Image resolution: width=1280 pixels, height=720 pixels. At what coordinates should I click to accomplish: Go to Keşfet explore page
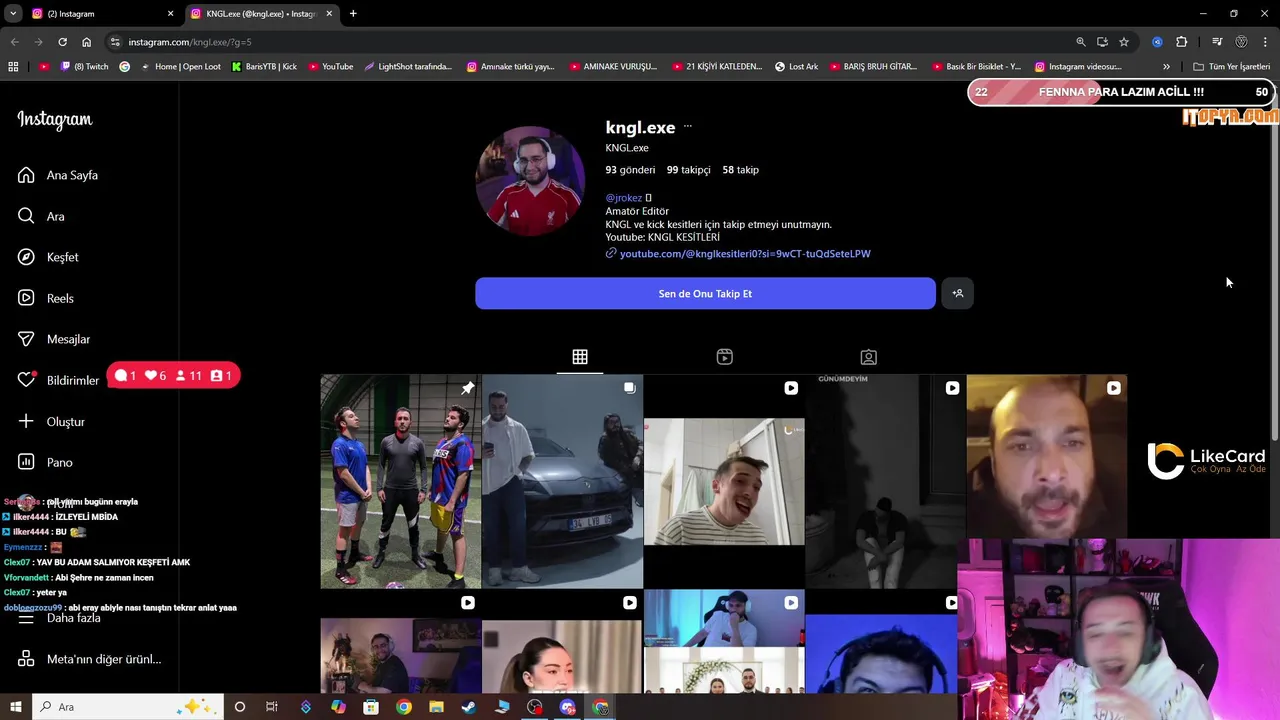coord(48,257)
